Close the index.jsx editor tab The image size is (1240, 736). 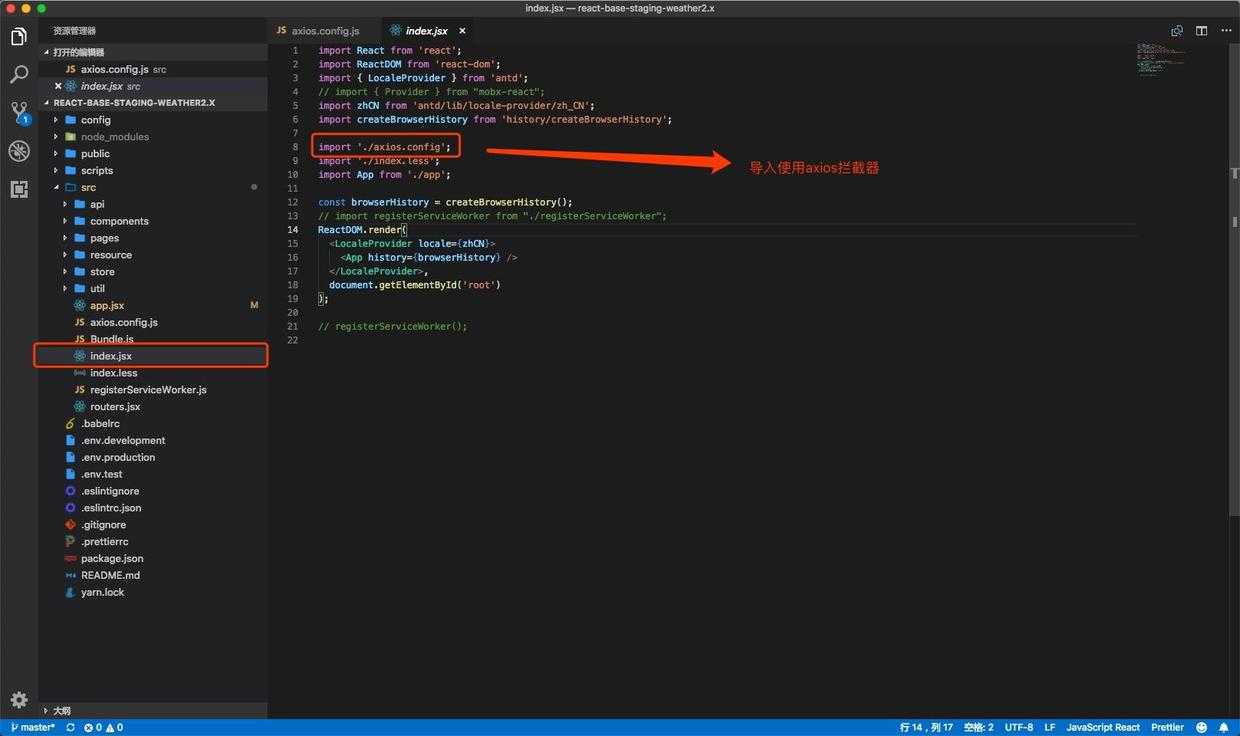[x=462, y=31]
